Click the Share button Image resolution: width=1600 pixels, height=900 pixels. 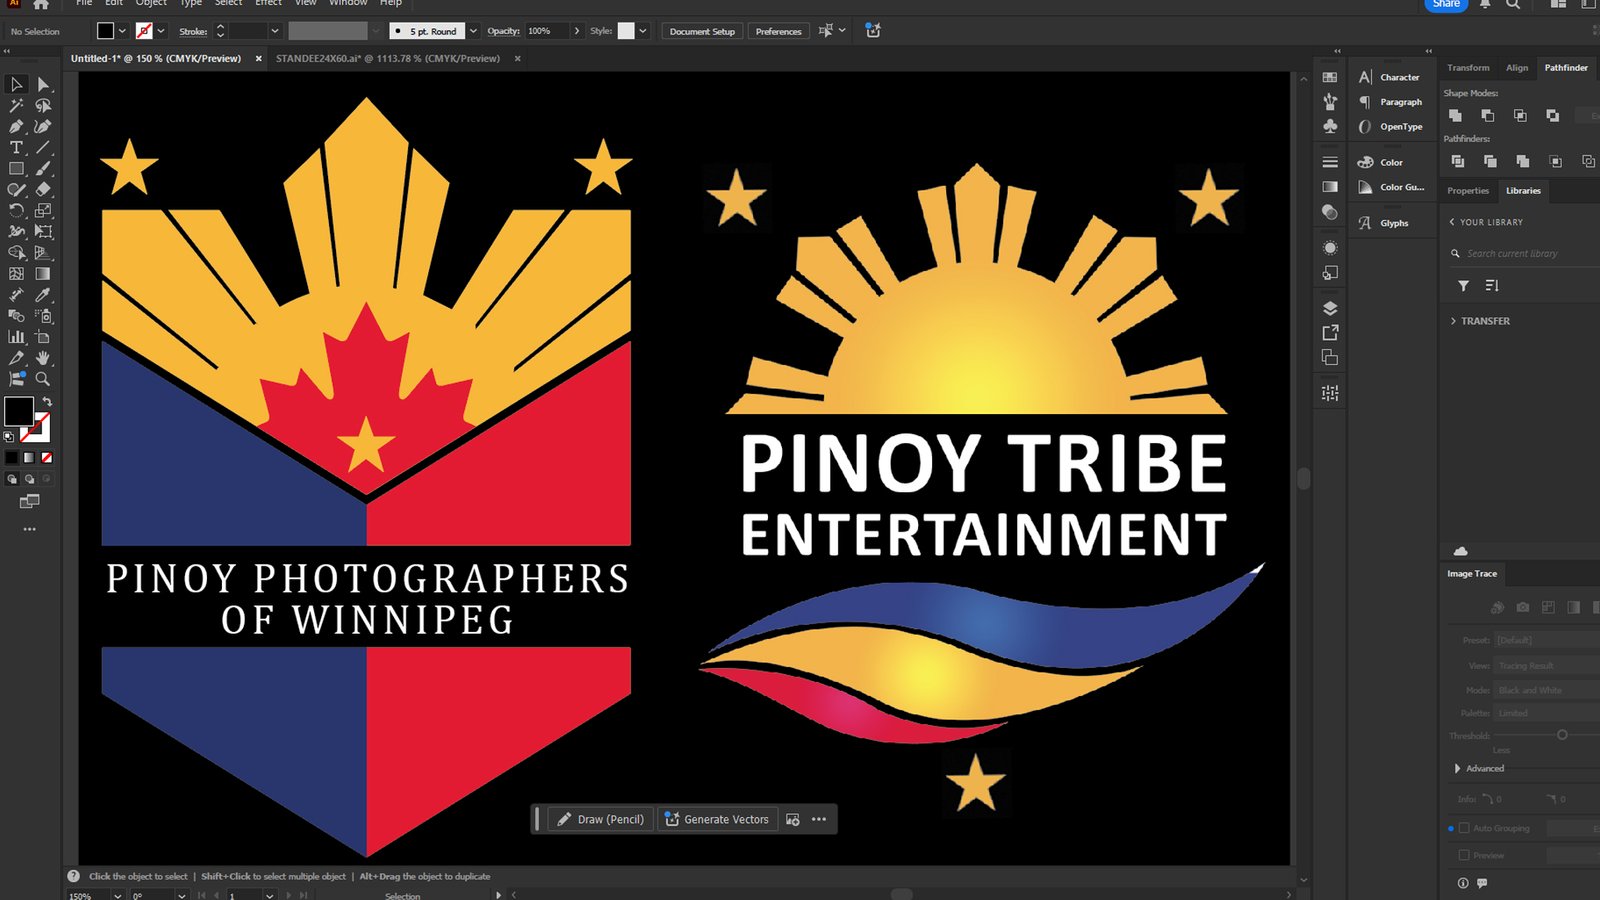click(1446, 4)
